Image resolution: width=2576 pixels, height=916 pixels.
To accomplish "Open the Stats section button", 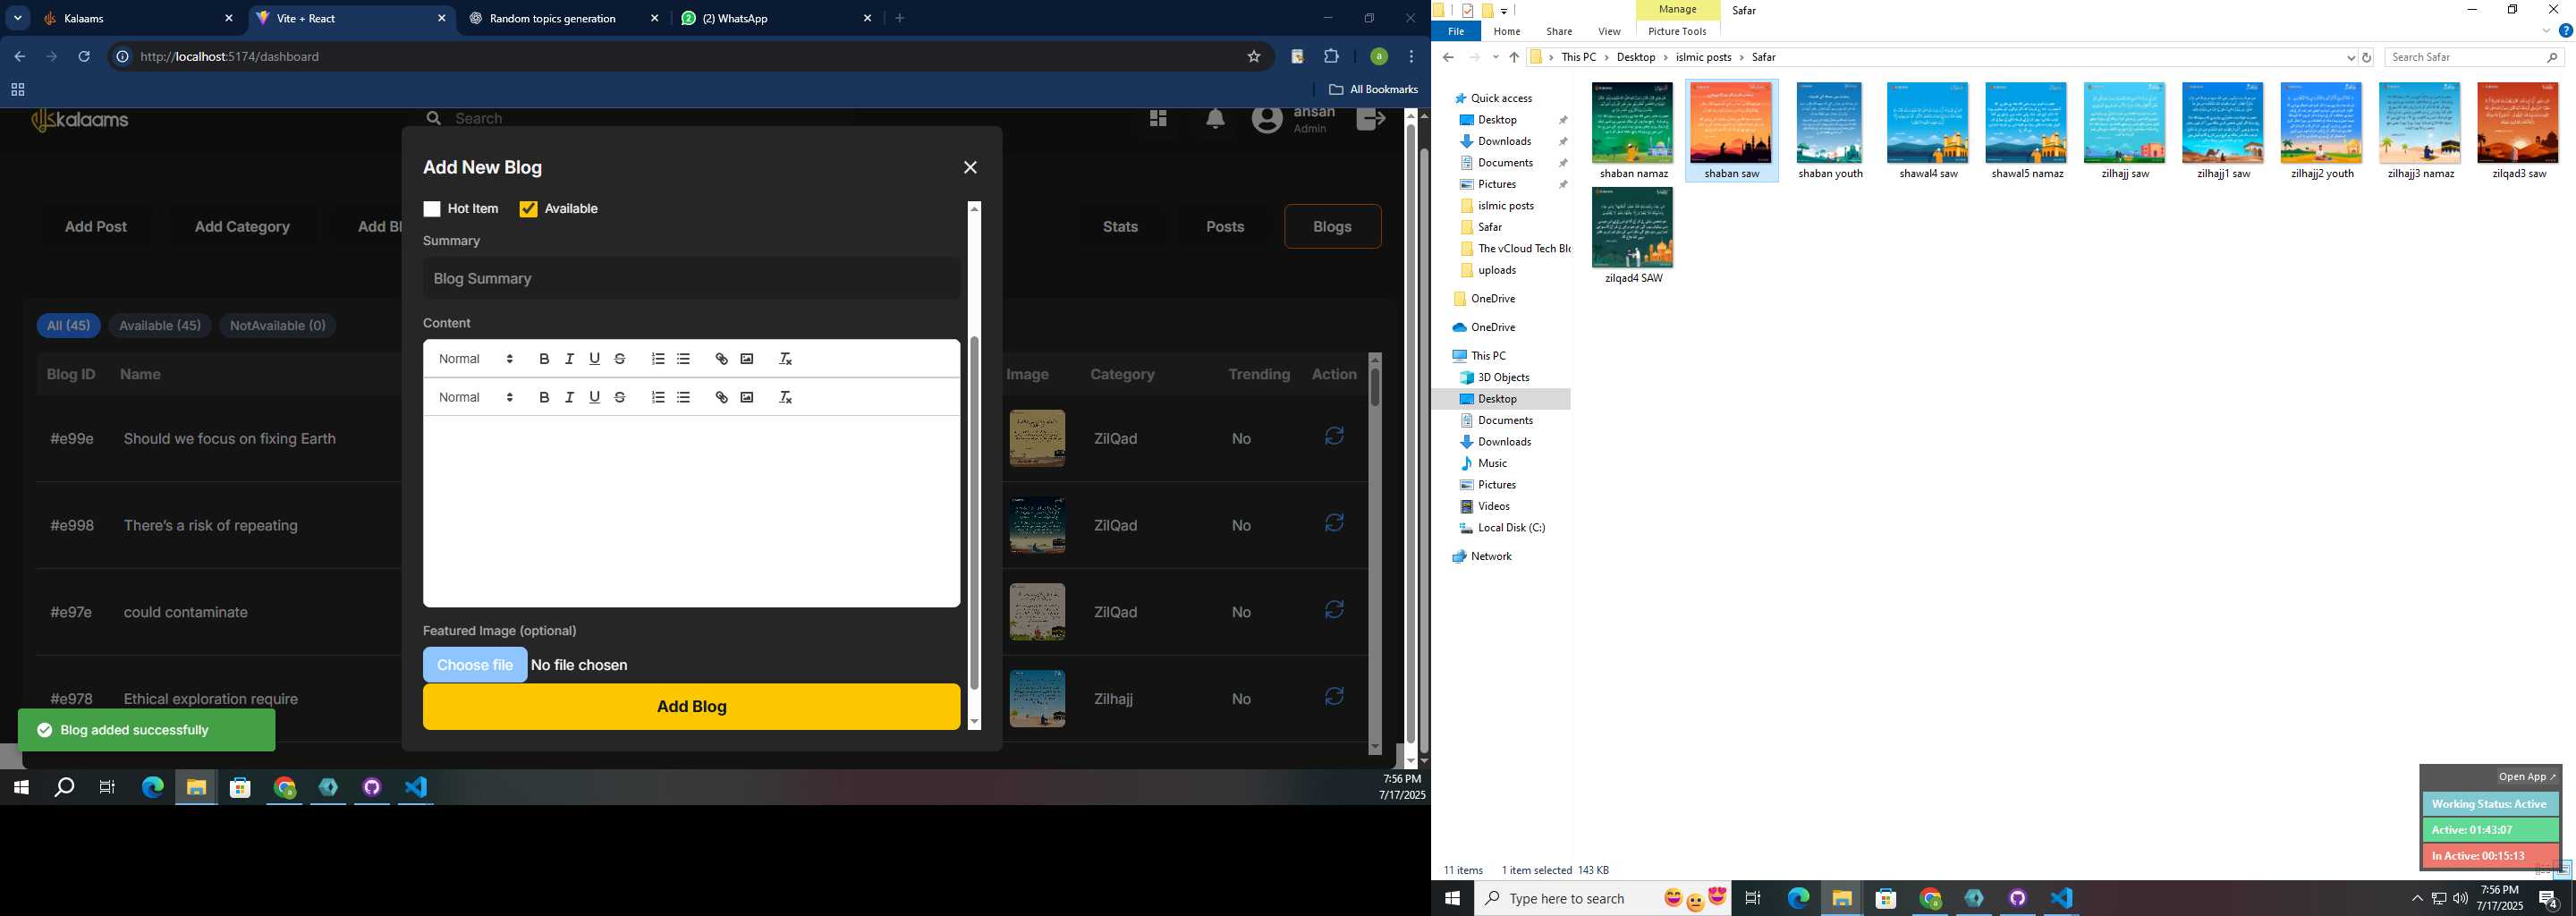I will click(1120, 226).
